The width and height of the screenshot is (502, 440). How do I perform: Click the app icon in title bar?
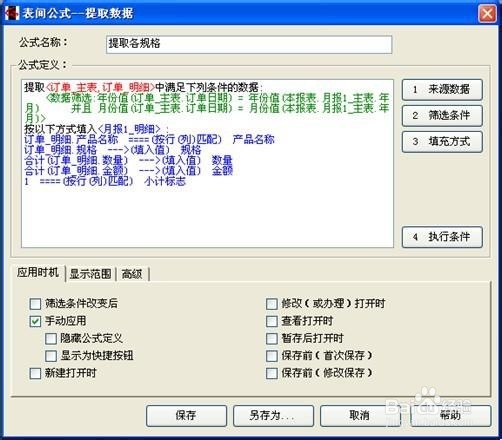12,13
